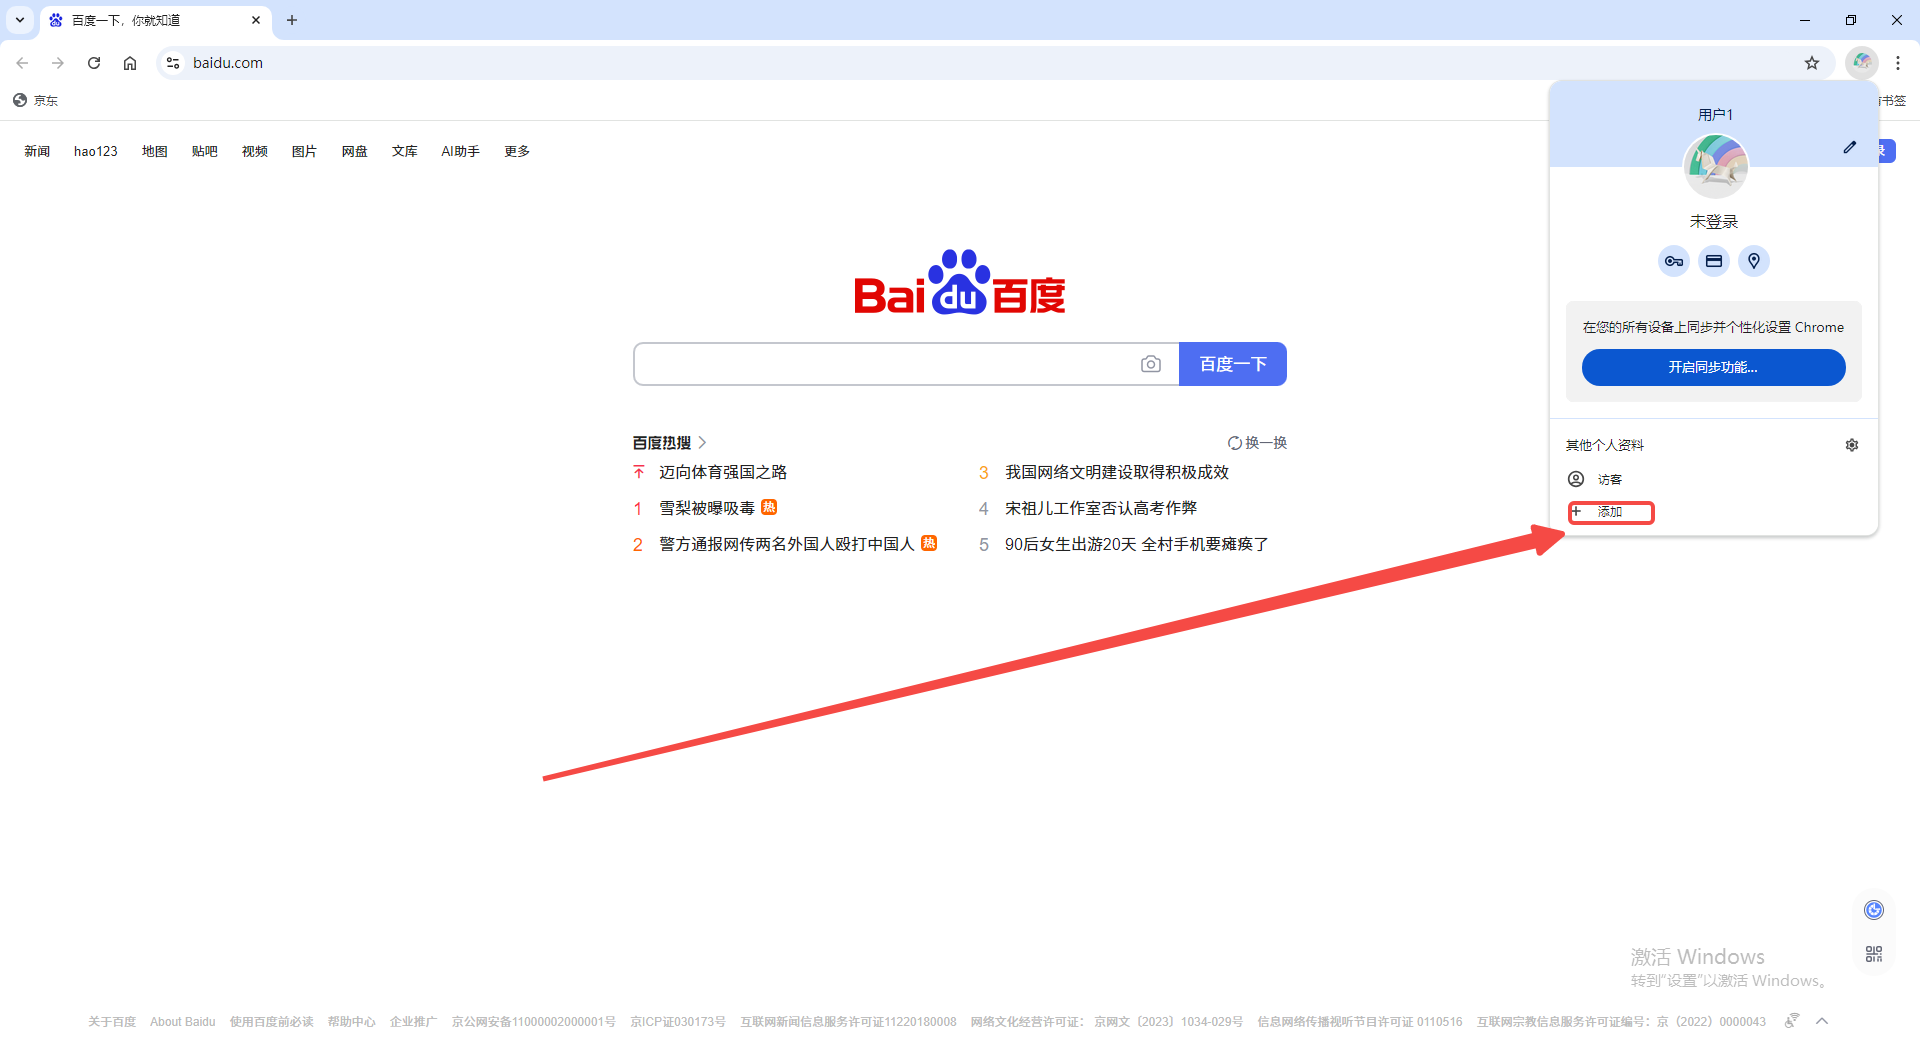Open the 使用百度前必读 footer link

point(272,1022)
